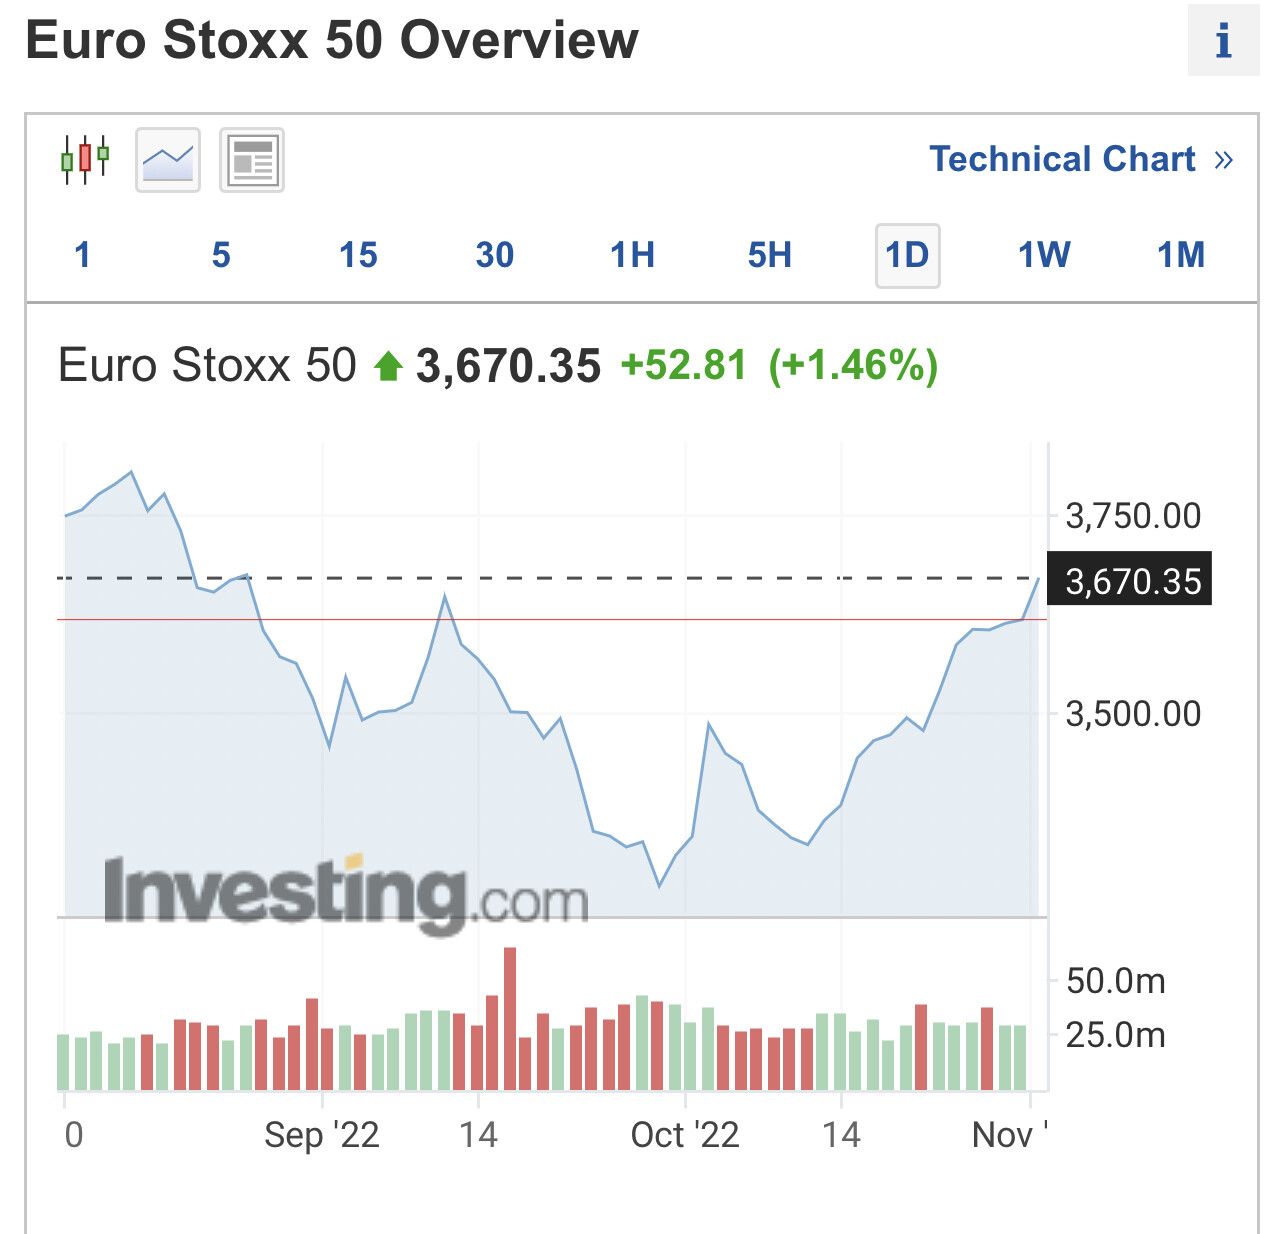Open the news view icon
The width and height of the screenshot is (1284, 1234).
coord(252,160)
